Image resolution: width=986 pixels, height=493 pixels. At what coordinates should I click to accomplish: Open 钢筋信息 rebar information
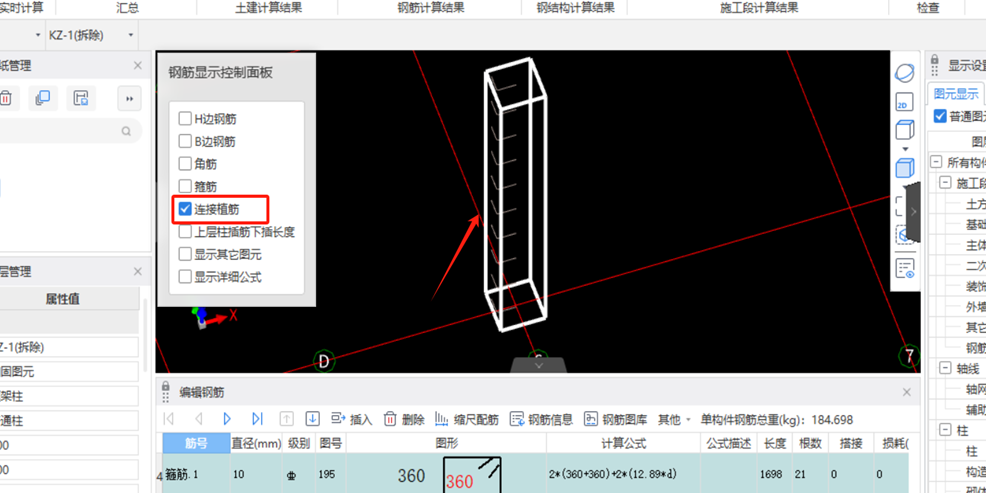pyautogui.click(x=541, y=419)
